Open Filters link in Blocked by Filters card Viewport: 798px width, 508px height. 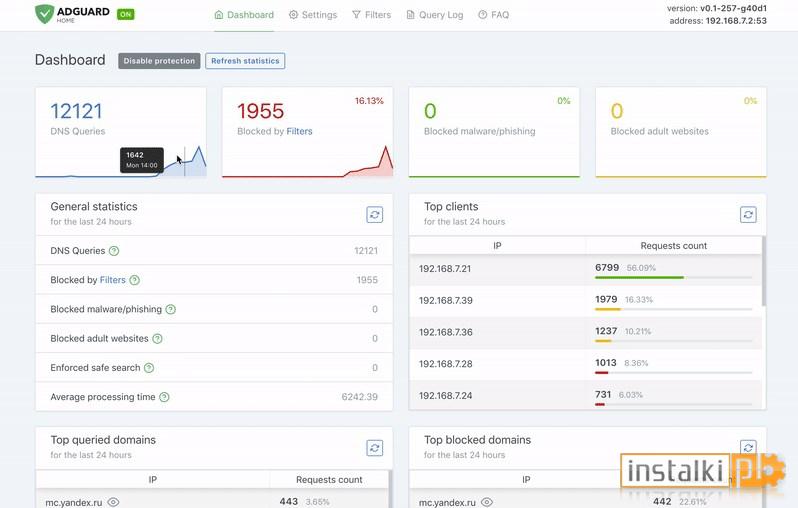(x=299, y=131)
